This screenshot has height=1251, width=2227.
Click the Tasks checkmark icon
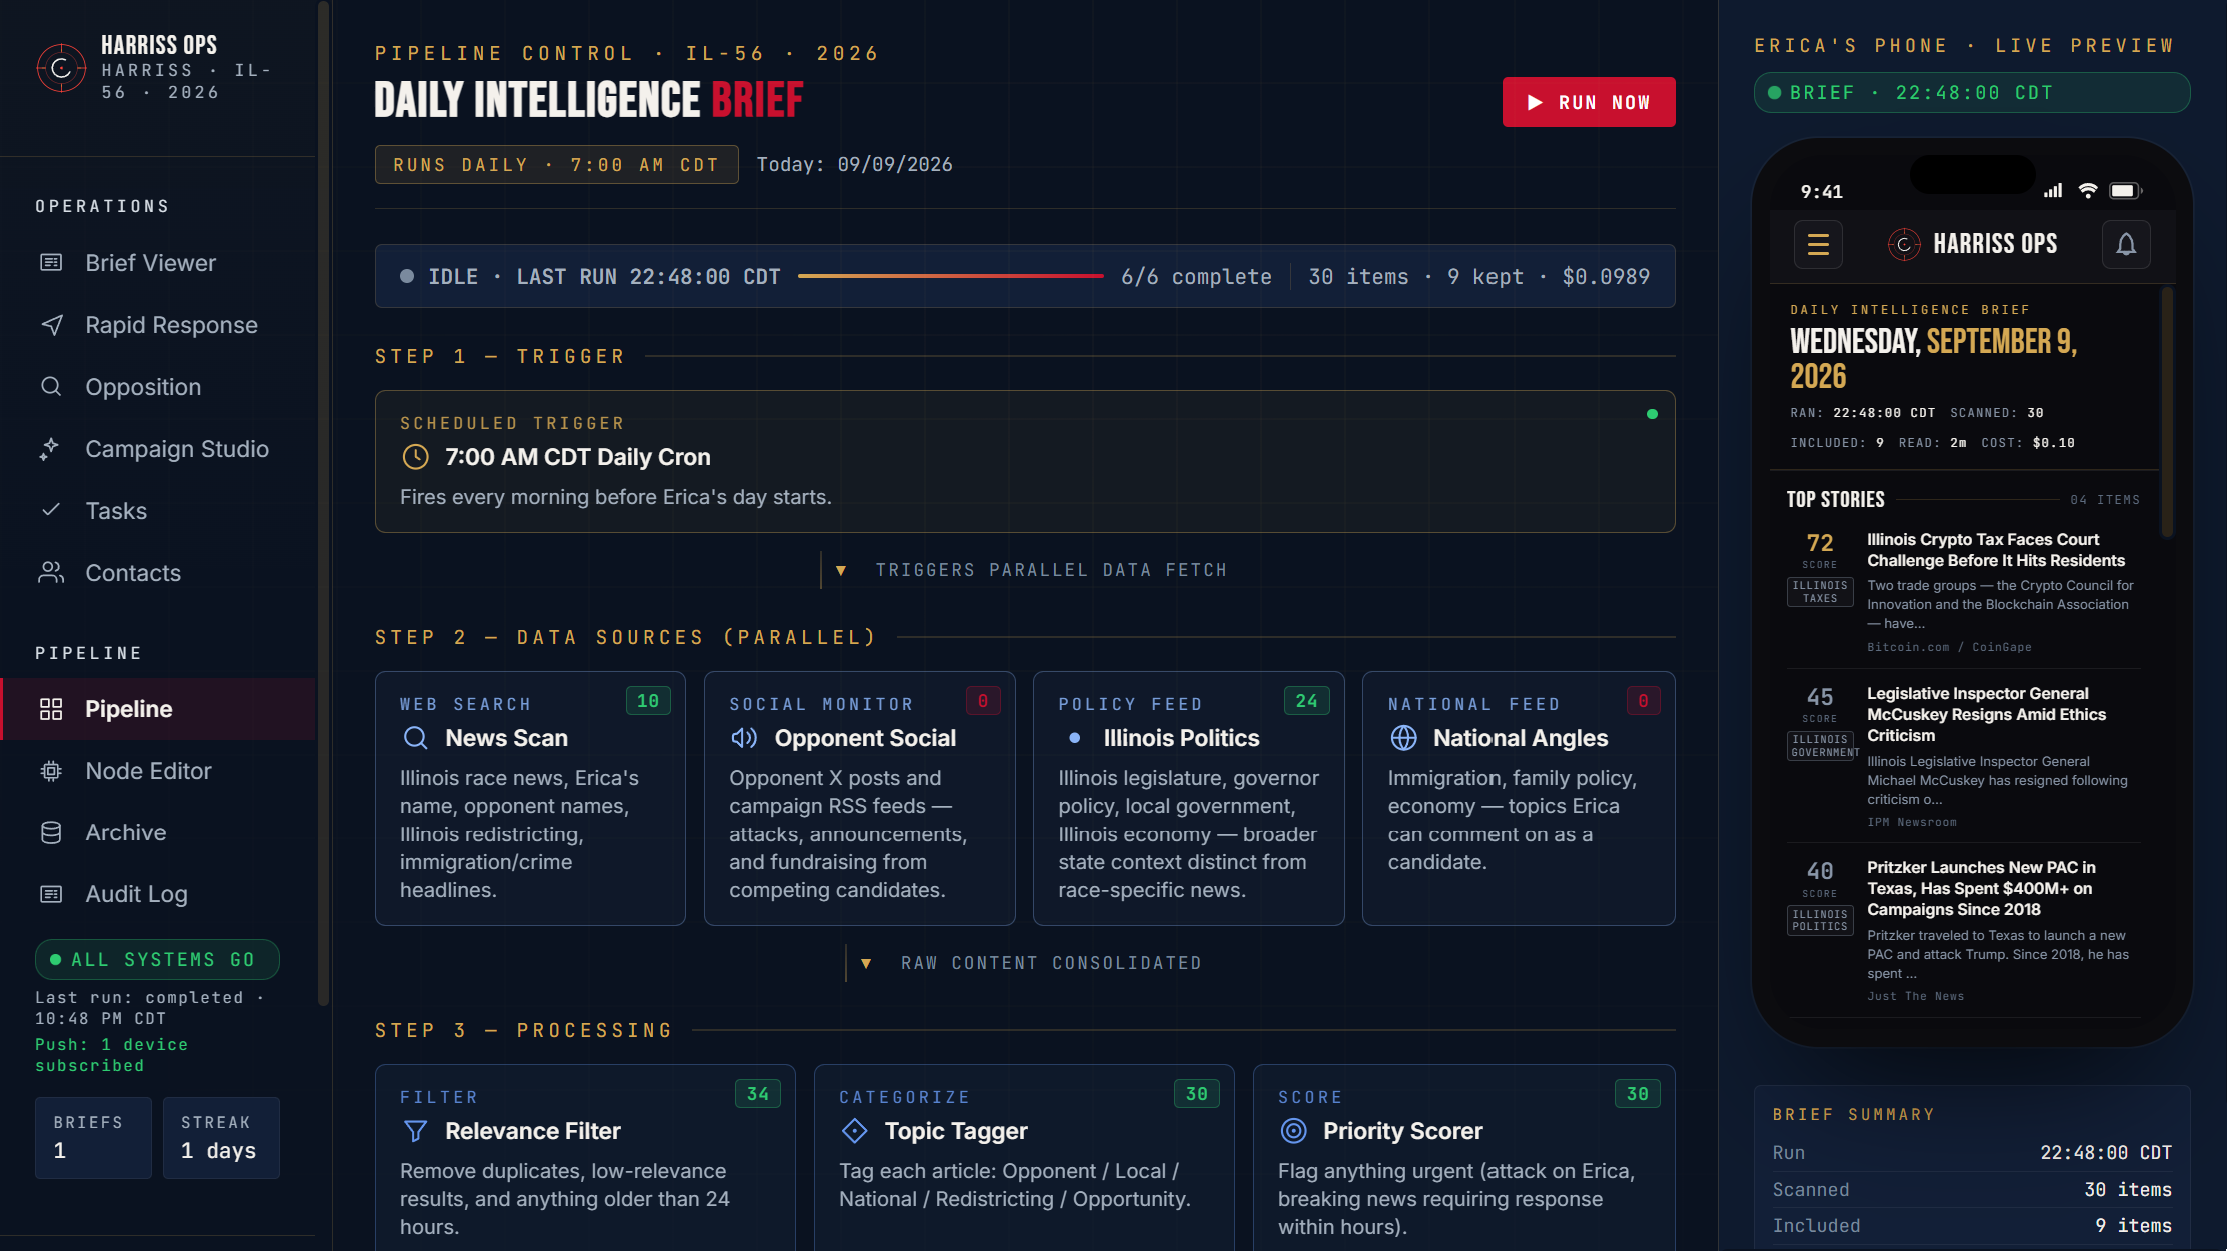pyautogui.click(x=51, y=510)
